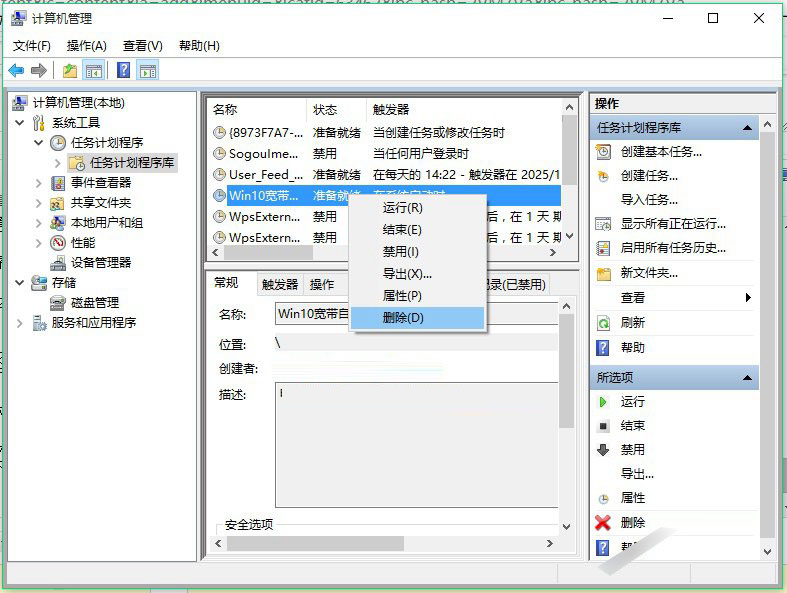Open the 查看(V) menu

point(143,46)
